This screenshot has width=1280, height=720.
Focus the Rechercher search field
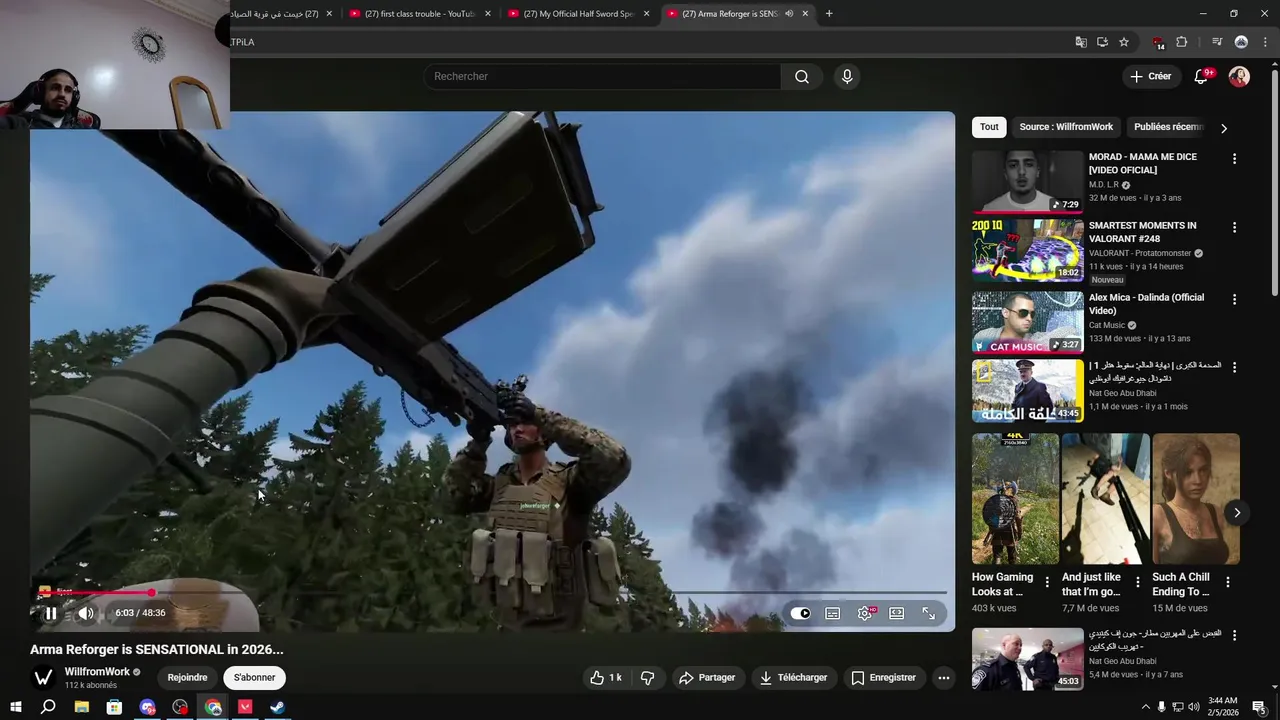pos(602,76)
